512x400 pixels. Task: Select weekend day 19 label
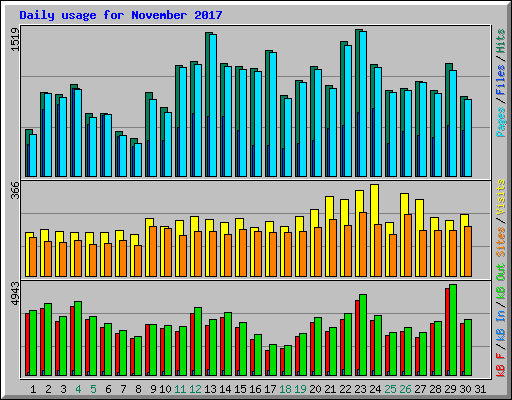(300, 389)
